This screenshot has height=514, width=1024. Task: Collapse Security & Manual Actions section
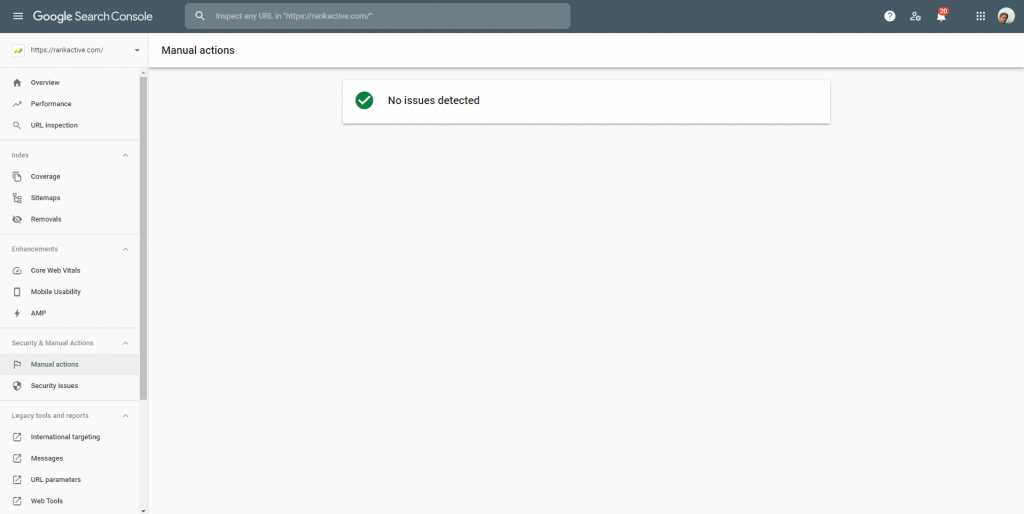(x=125, y=343)
